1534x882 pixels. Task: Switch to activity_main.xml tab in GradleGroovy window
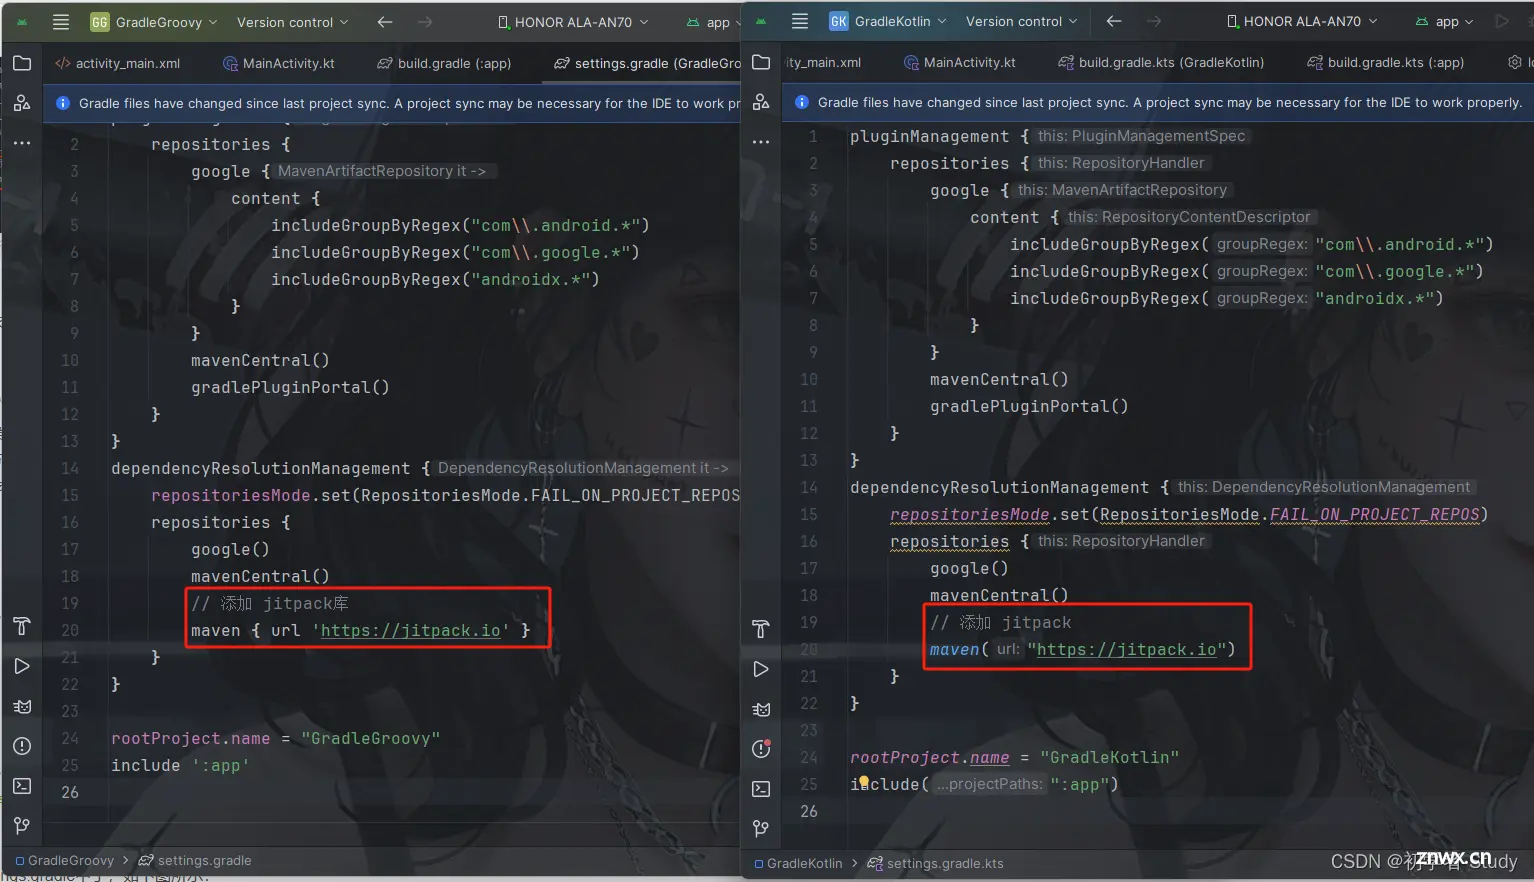[118, 63]
